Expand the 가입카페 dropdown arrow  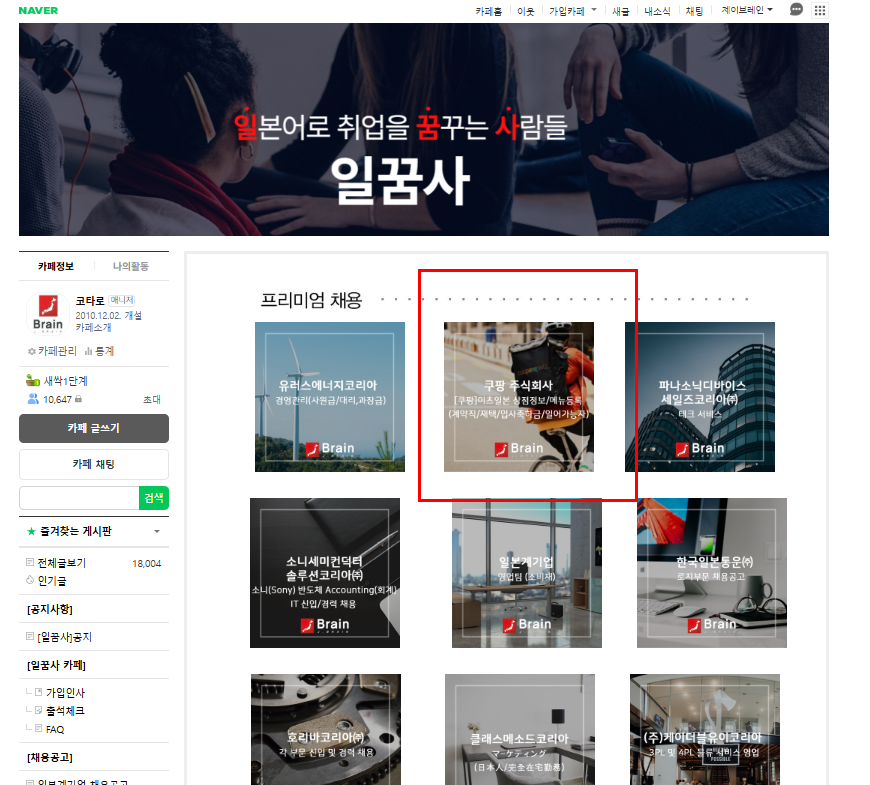pyautogui.click(x=594, y=9)
